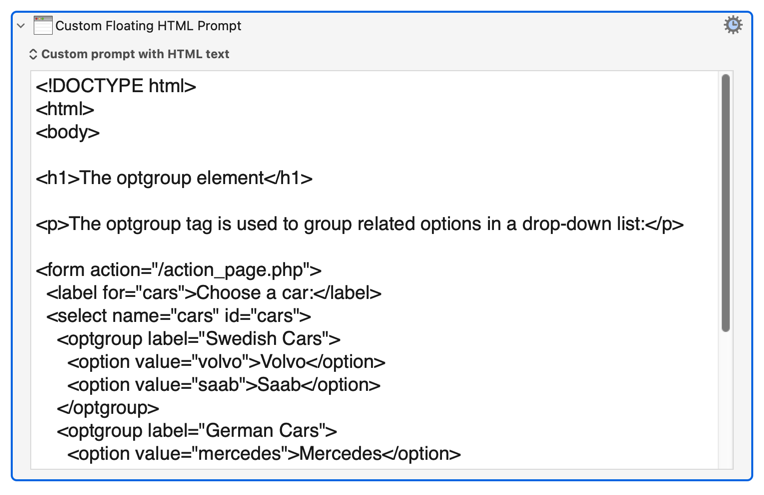764x495 pixels.
Task: Click the Custom Floating HTML Prompt title
Action: (x=148, y=25)
